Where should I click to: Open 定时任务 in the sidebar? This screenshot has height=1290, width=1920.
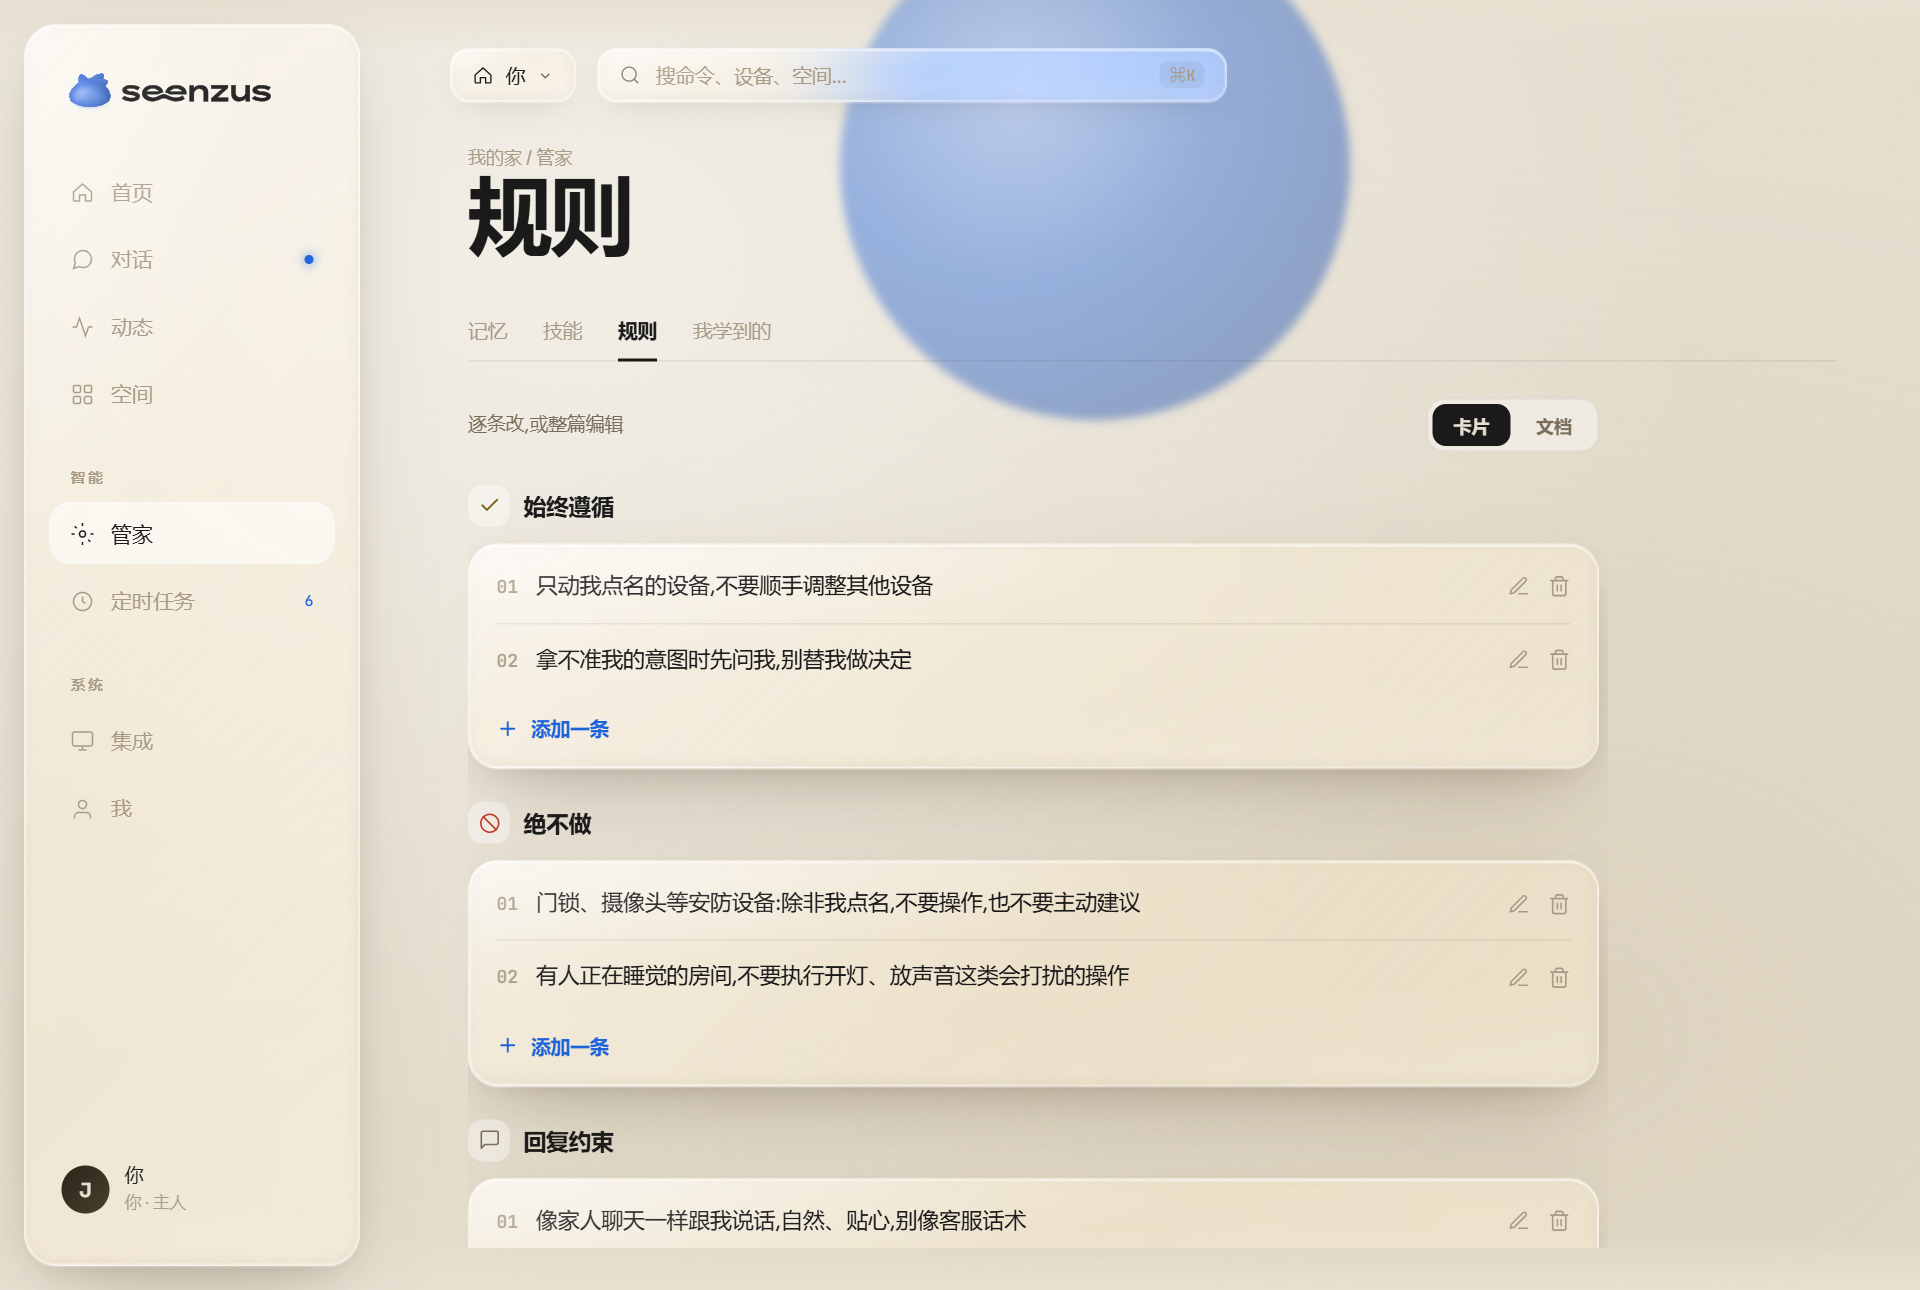click(x=191, y=601)
